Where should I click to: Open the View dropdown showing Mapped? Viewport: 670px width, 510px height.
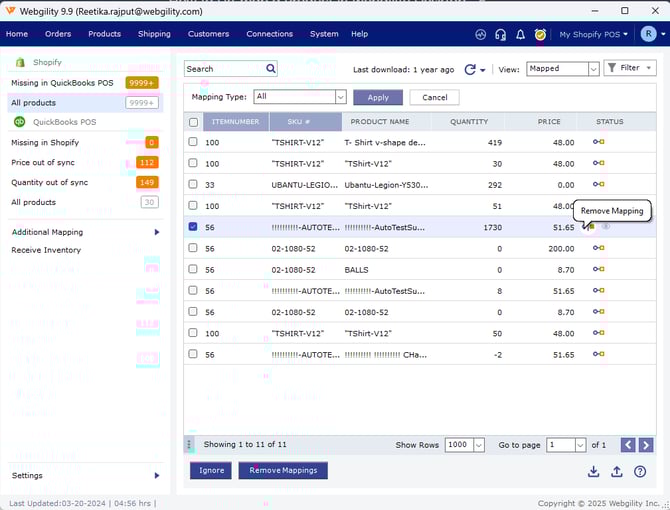593,69
